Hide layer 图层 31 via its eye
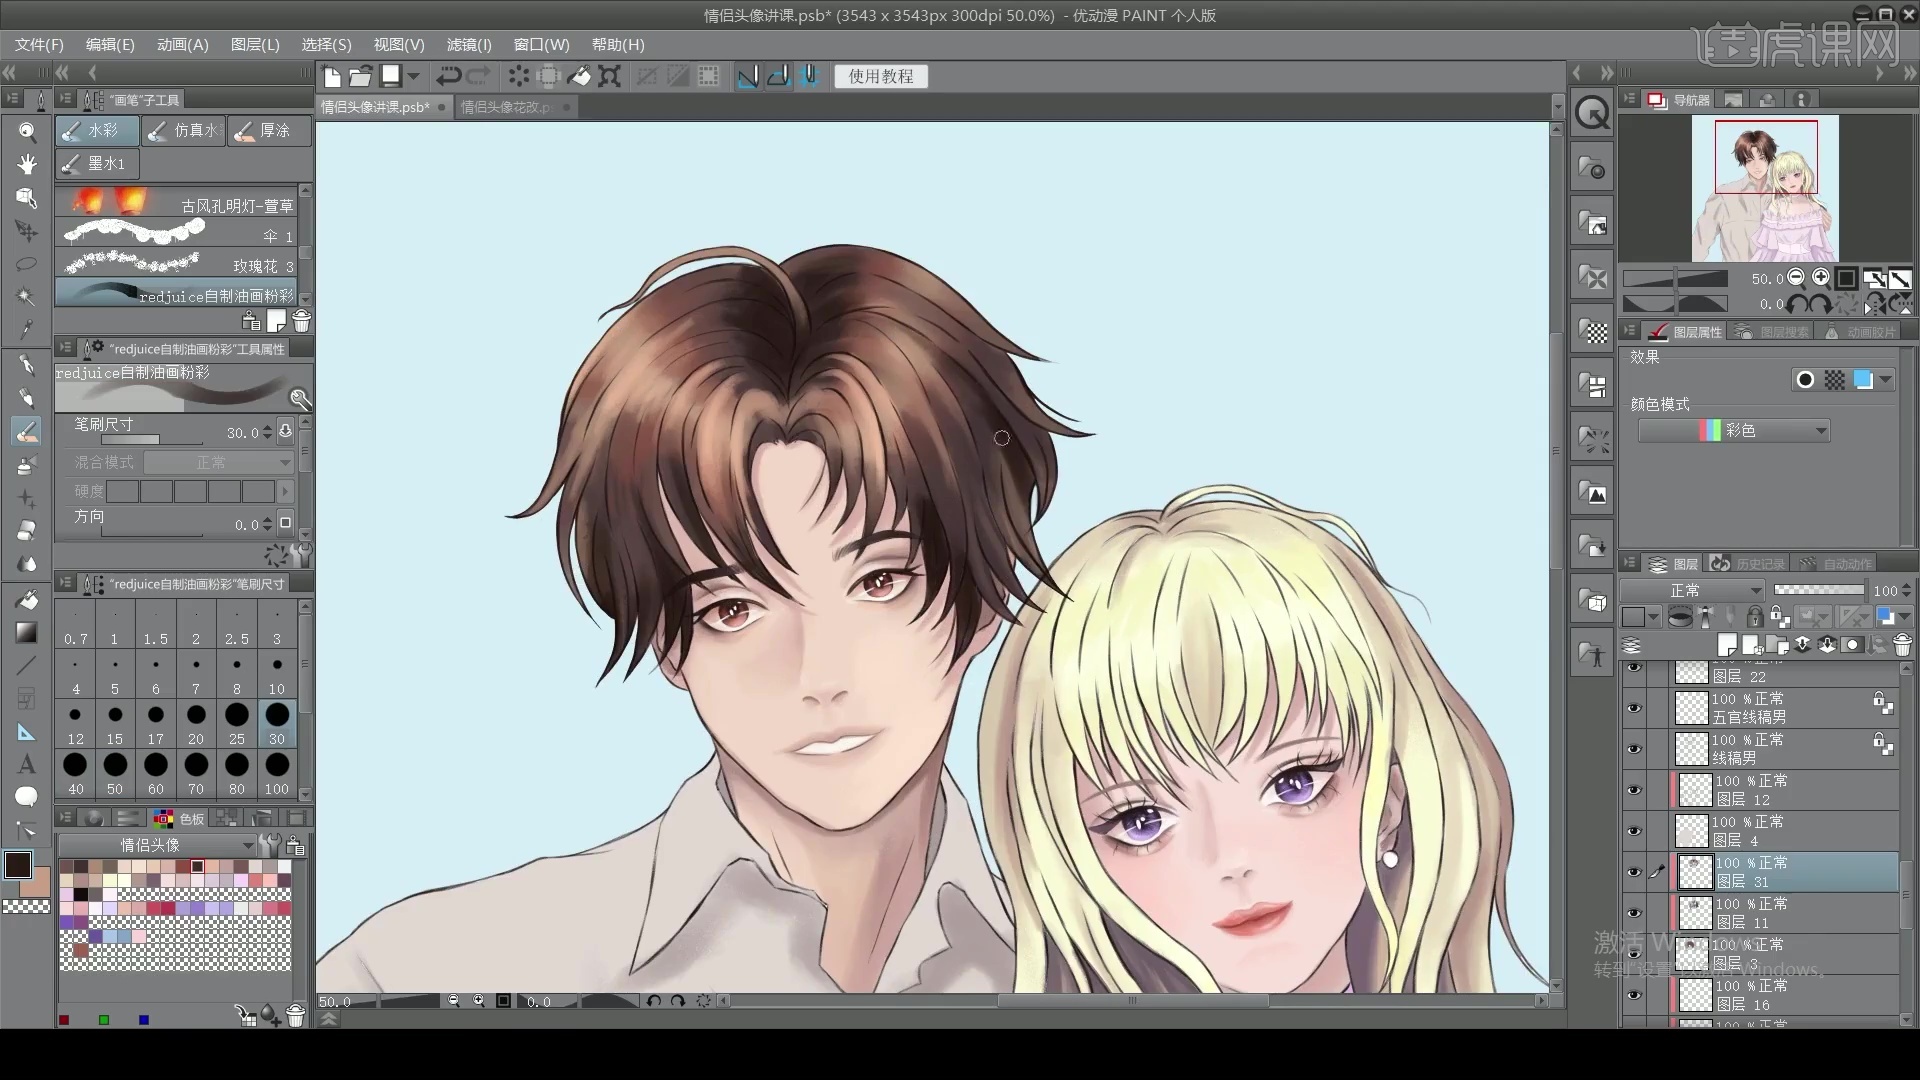This screenshot has height=1080, width=1920. pos(1634,872)
